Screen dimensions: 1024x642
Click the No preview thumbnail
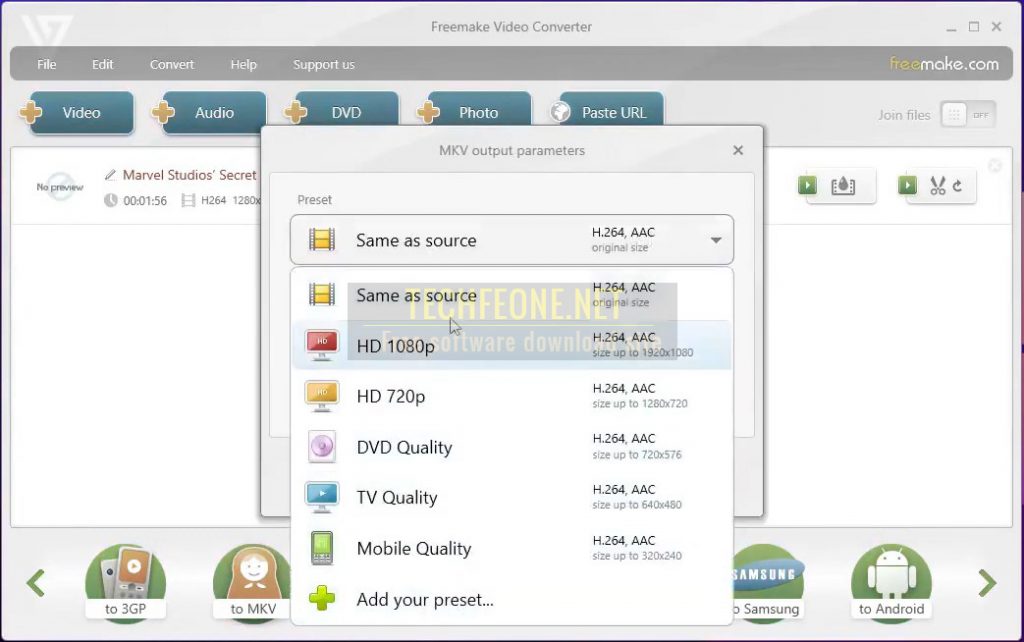[x=59, y=187]
